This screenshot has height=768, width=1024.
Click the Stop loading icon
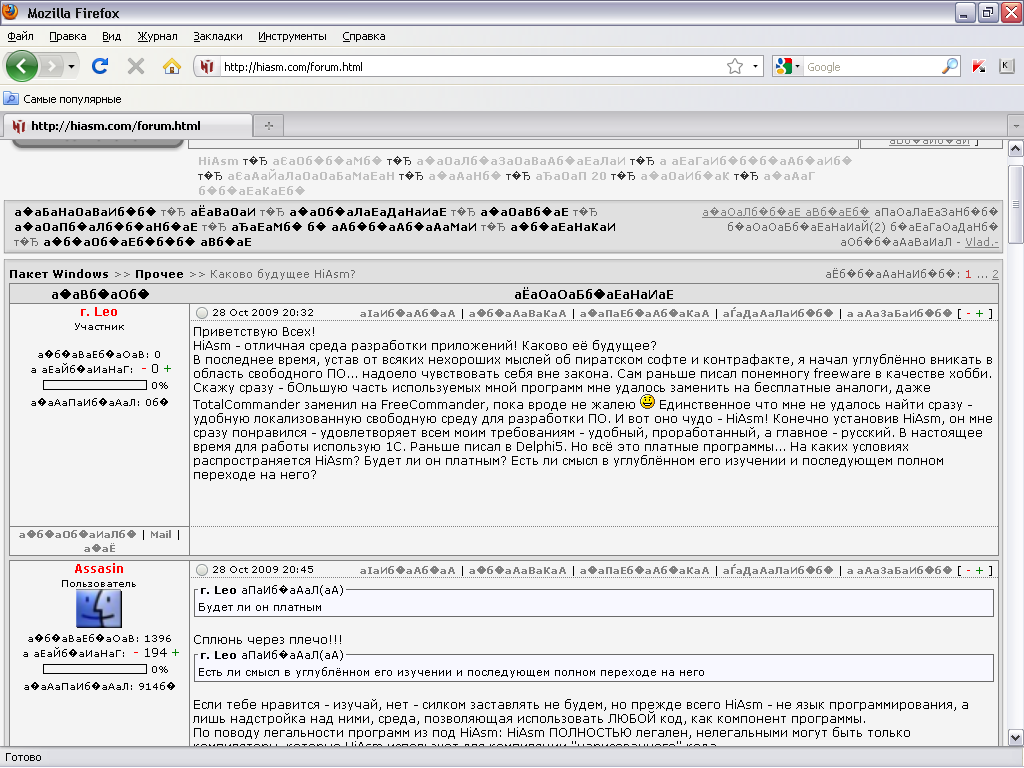click(136, 66)
